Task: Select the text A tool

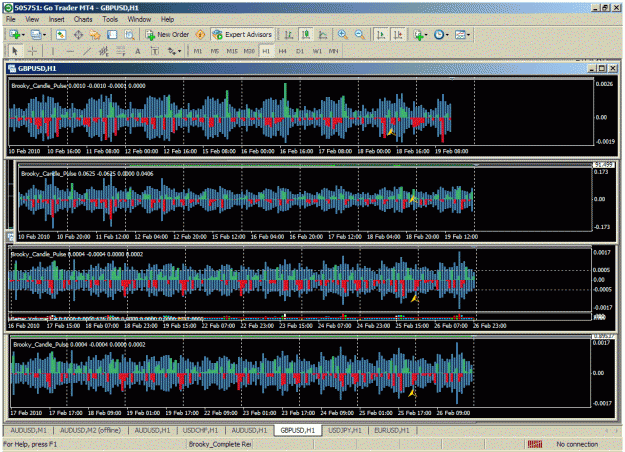Action: 138,51
